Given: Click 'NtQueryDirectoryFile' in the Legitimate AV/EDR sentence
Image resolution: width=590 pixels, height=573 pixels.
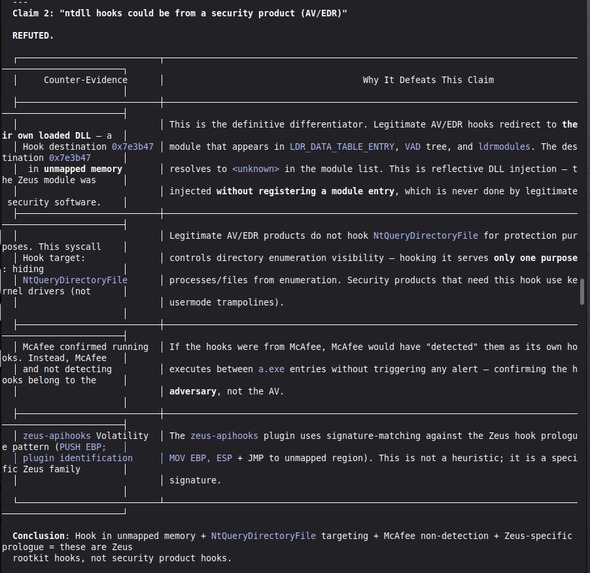Looking at the screenshot, I should (x=426, y=236).
